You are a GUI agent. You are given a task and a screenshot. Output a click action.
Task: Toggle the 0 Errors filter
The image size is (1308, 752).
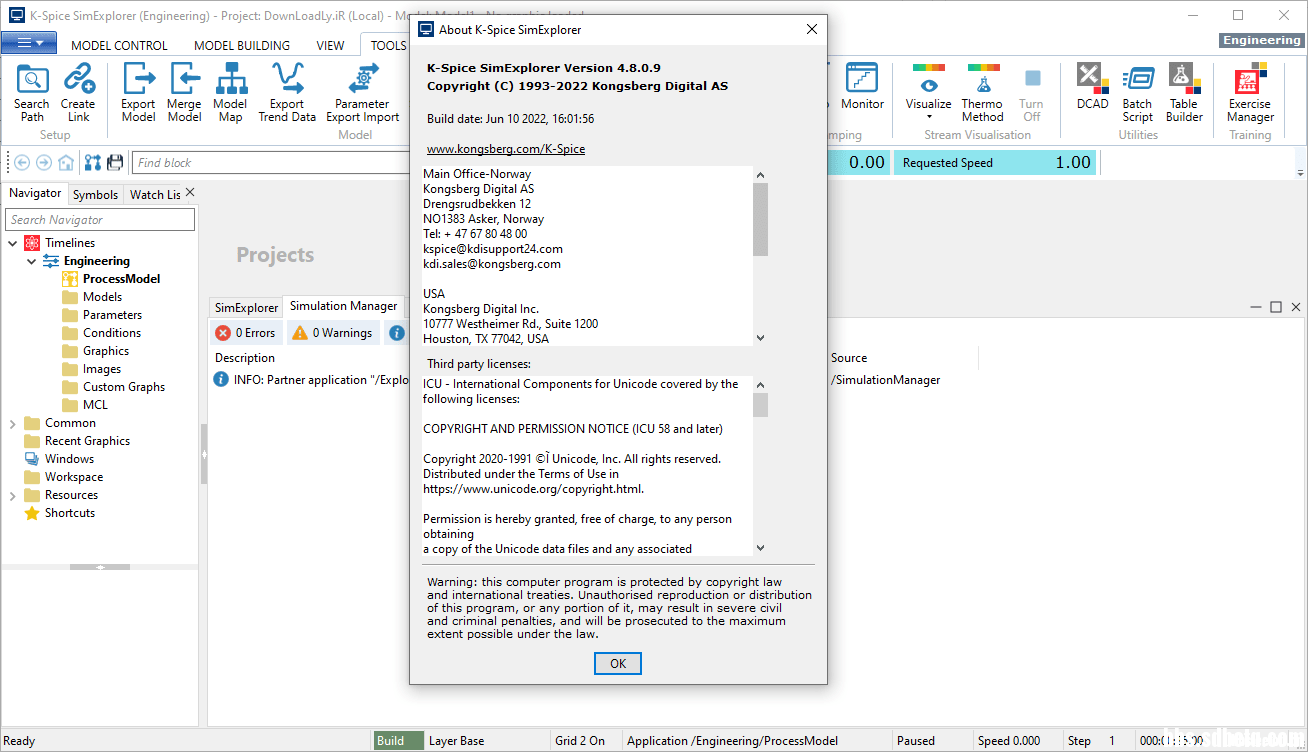[x=246, y=333]
